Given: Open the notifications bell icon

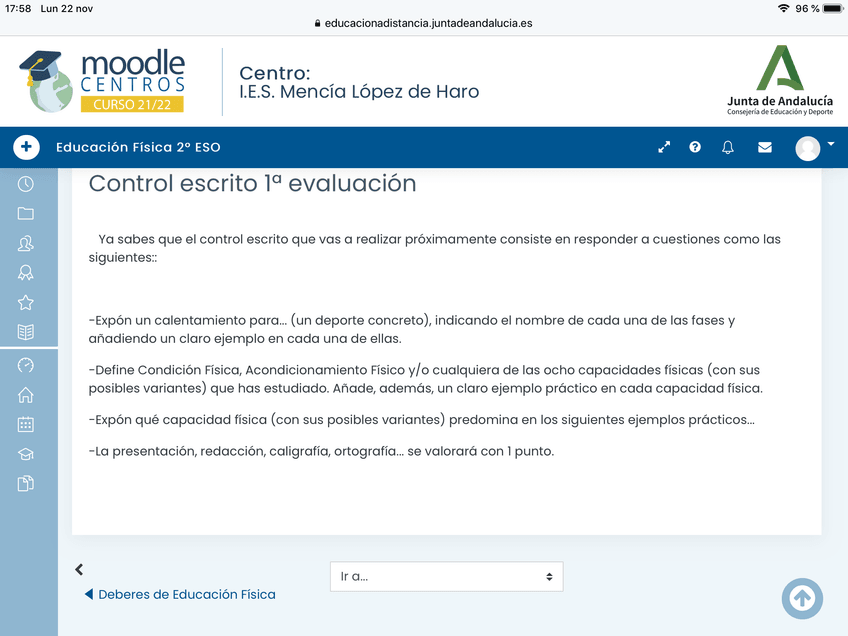Looking at the screenshot, I should point(727,147).
